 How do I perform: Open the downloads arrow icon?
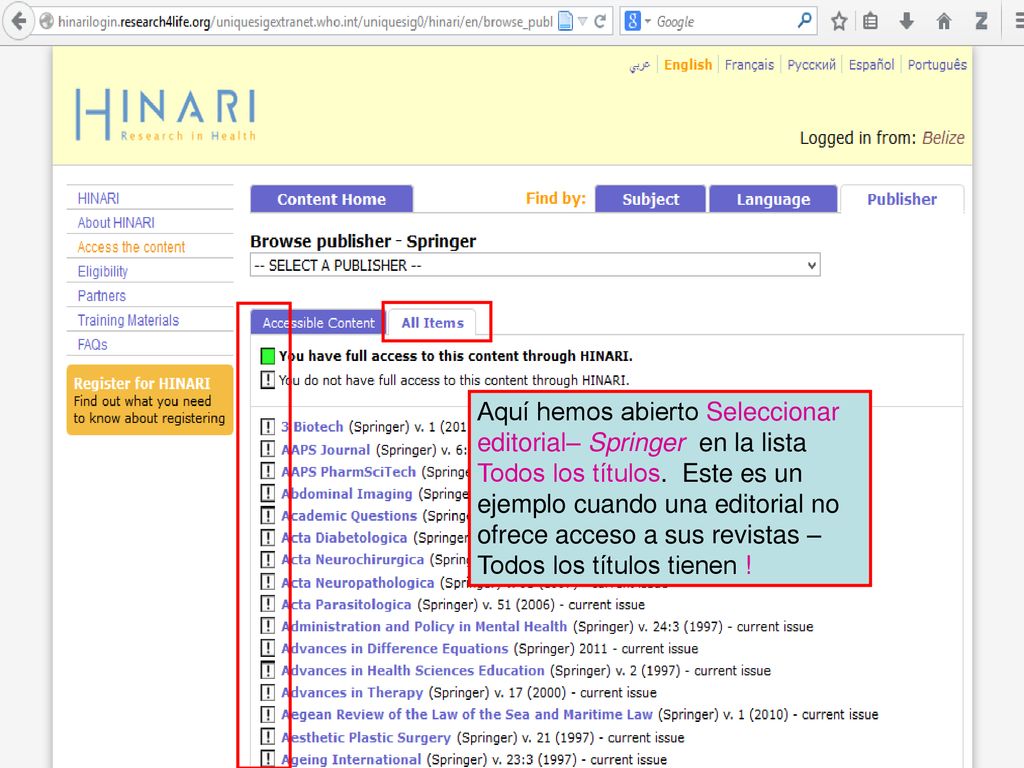coord(906,22)
